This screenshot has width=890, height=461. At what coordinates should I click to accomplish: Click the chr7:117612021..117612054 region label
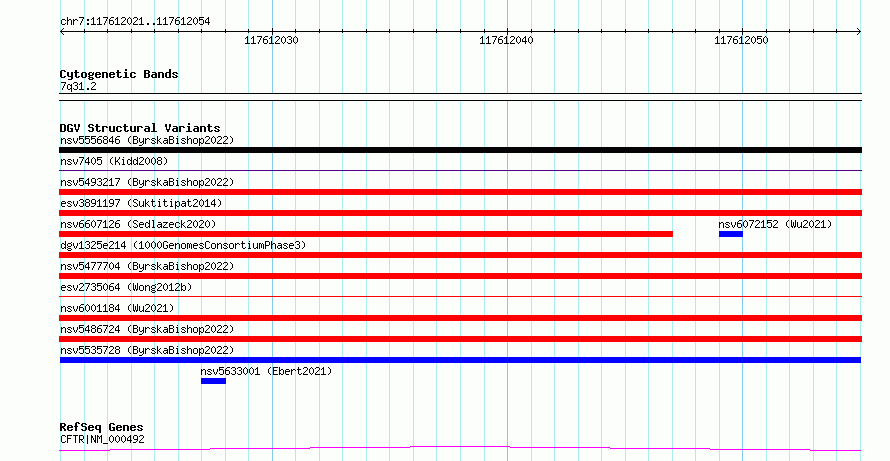point(135,22)
